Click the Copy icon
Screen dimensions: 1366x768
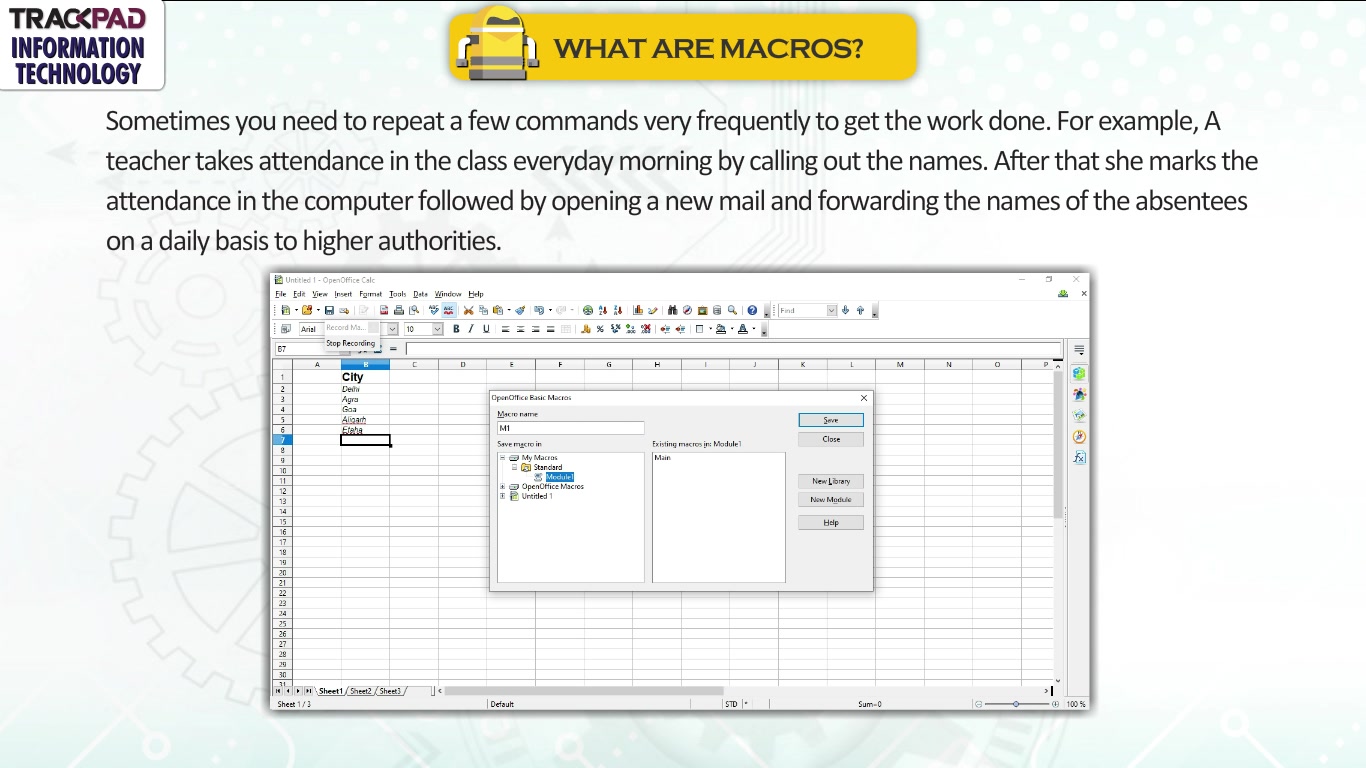[483, 310]
